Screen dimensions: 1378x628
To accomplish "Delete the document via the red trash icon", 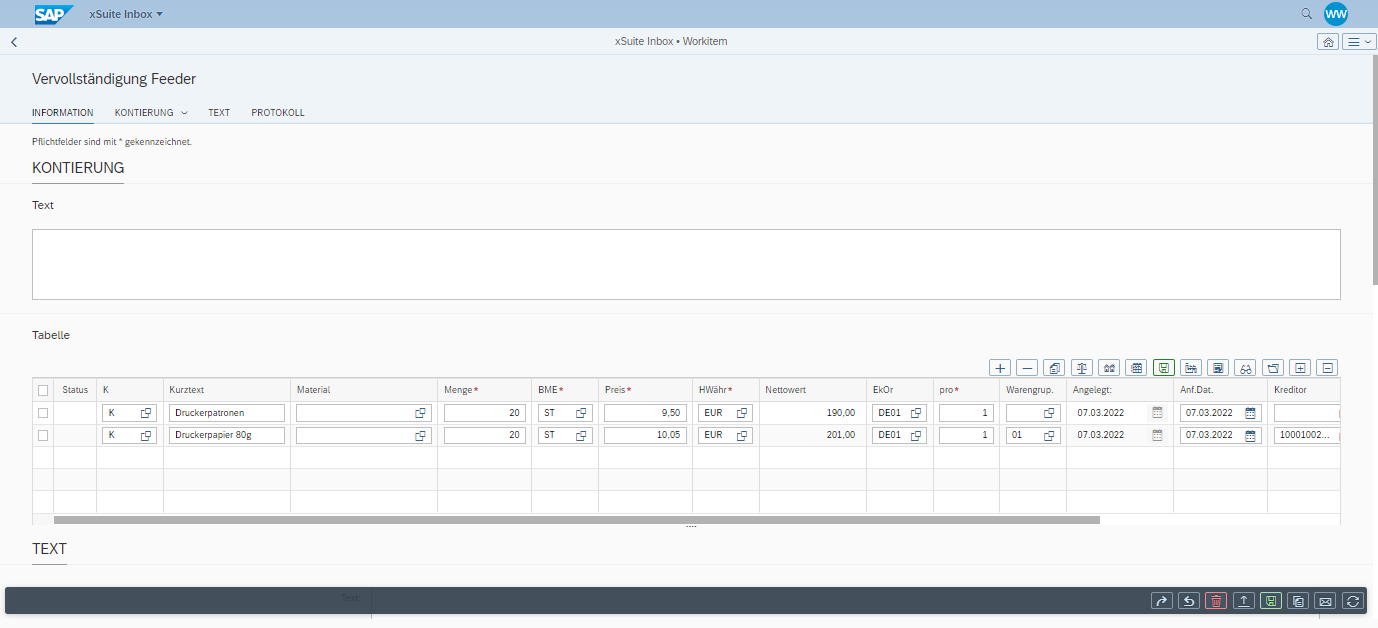I will (x=1215, y=600).
